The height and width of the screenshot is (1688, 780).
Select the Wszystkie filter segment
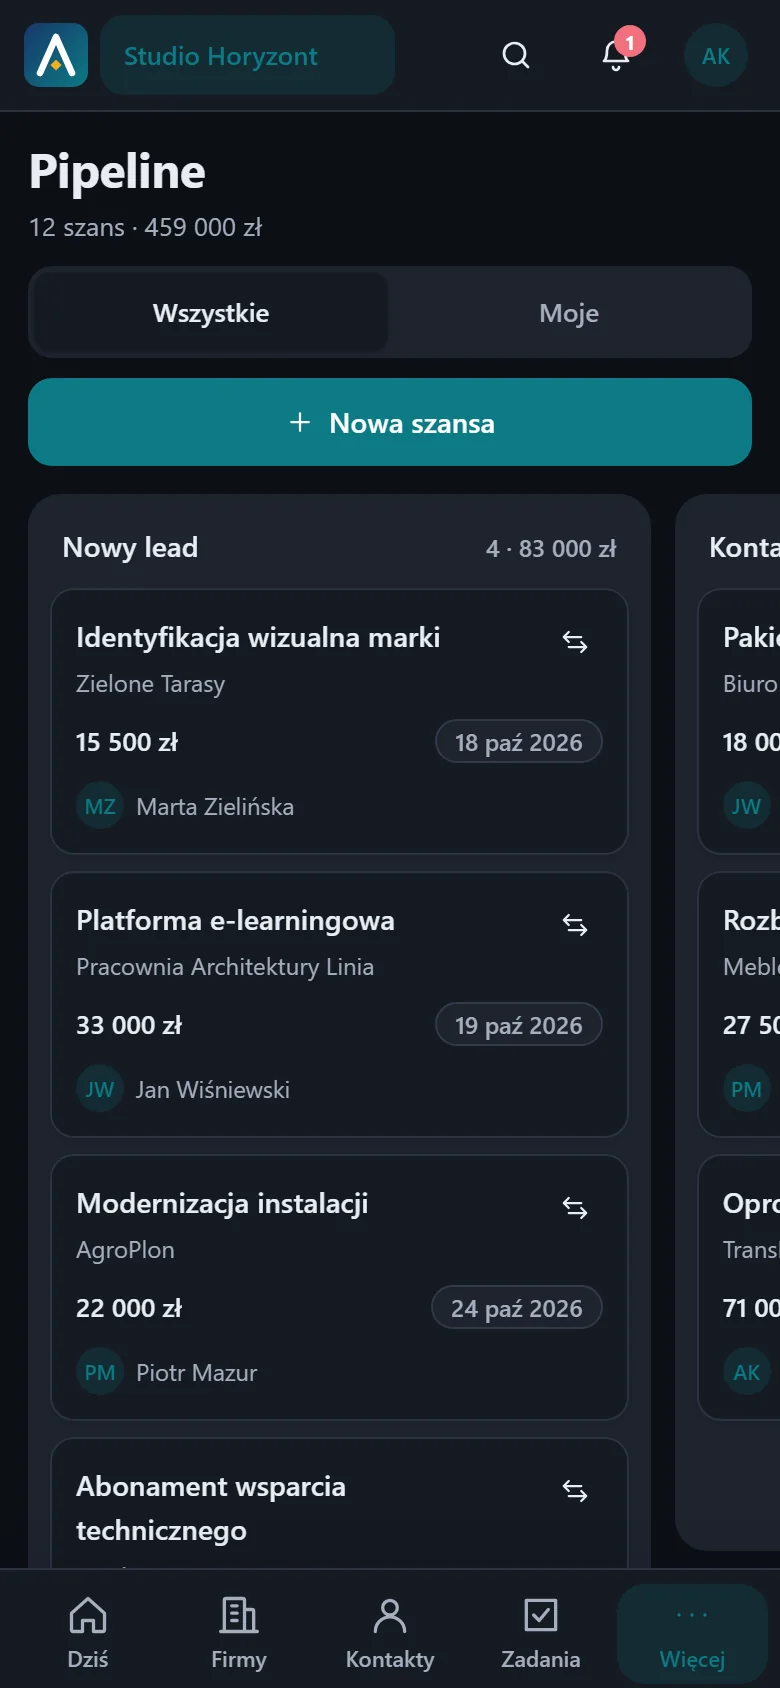tap(211, 313)
